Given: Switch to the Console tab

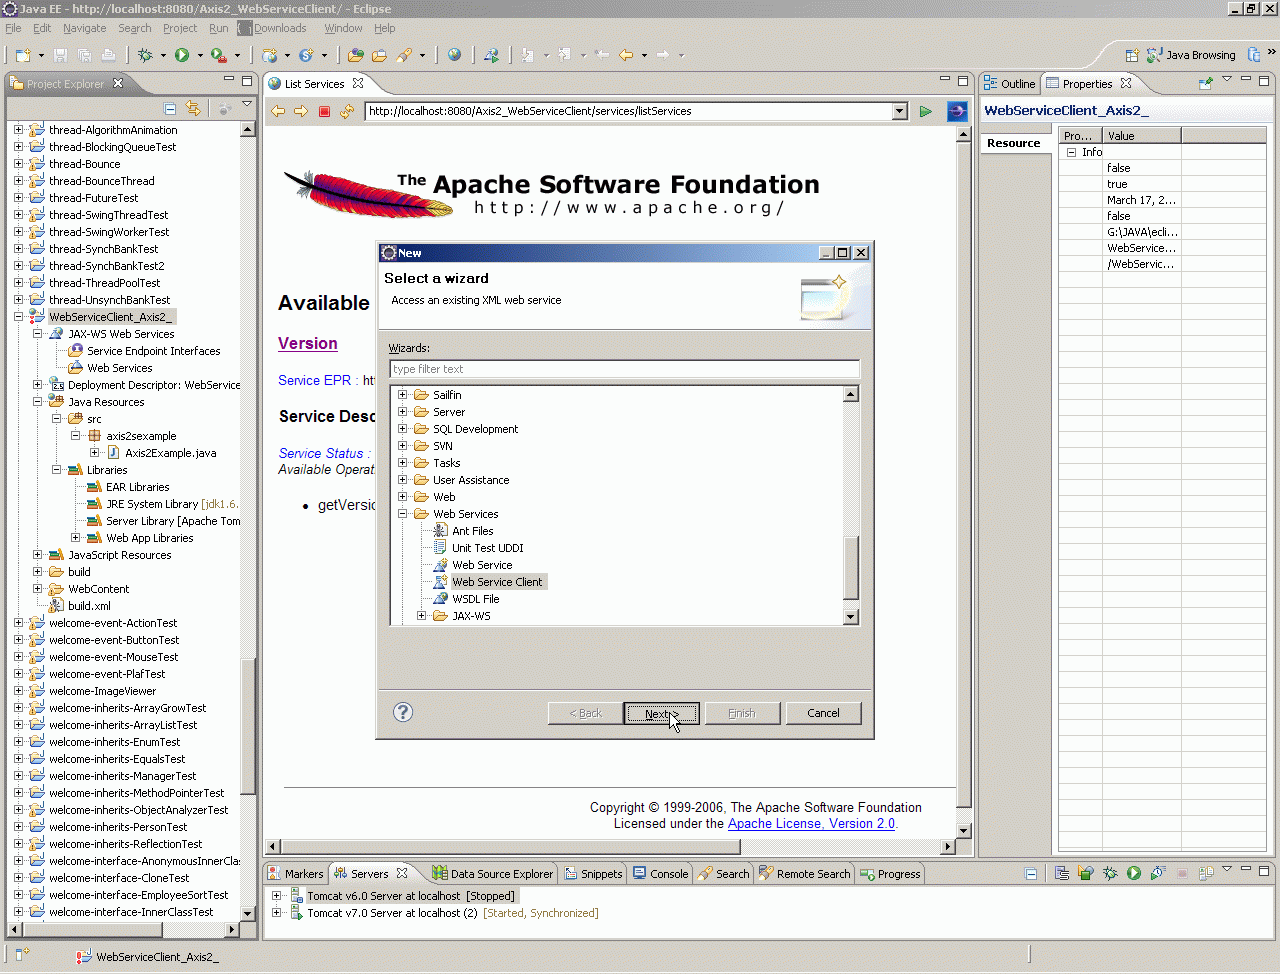Looking at the screenshot, I should coord(661,874).
